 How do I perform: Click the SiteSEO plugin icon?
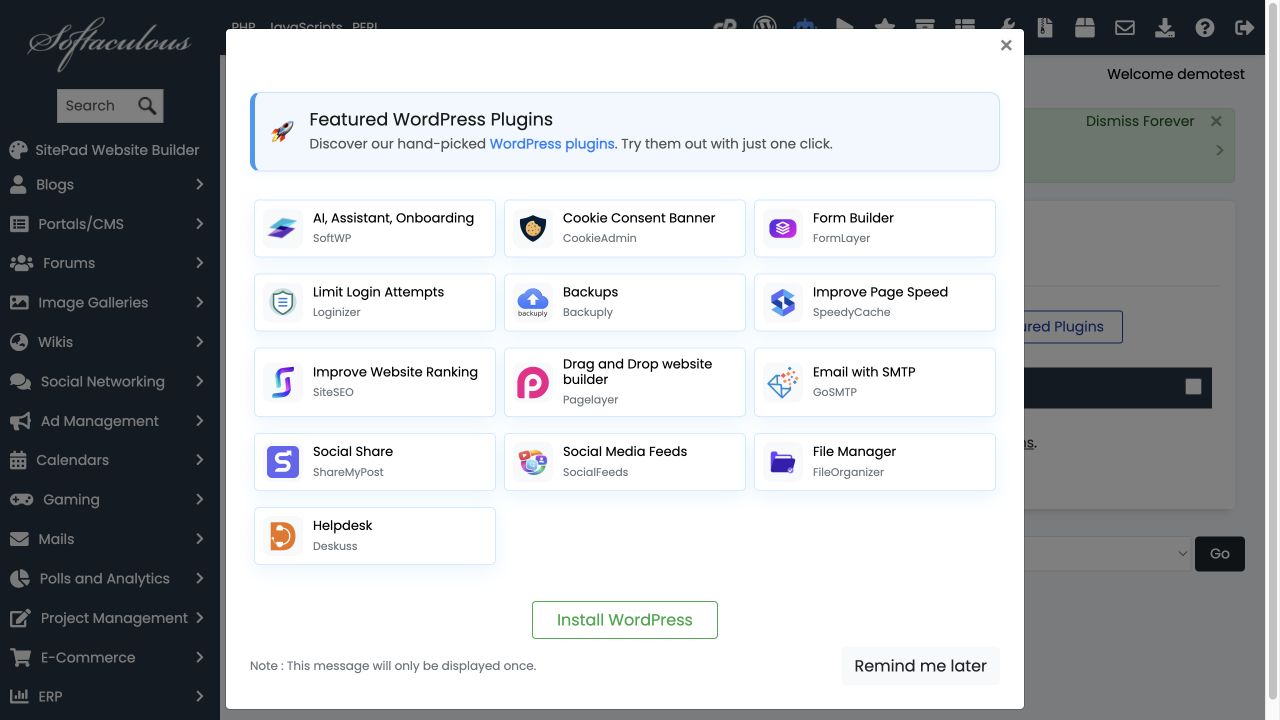(283, 382)
